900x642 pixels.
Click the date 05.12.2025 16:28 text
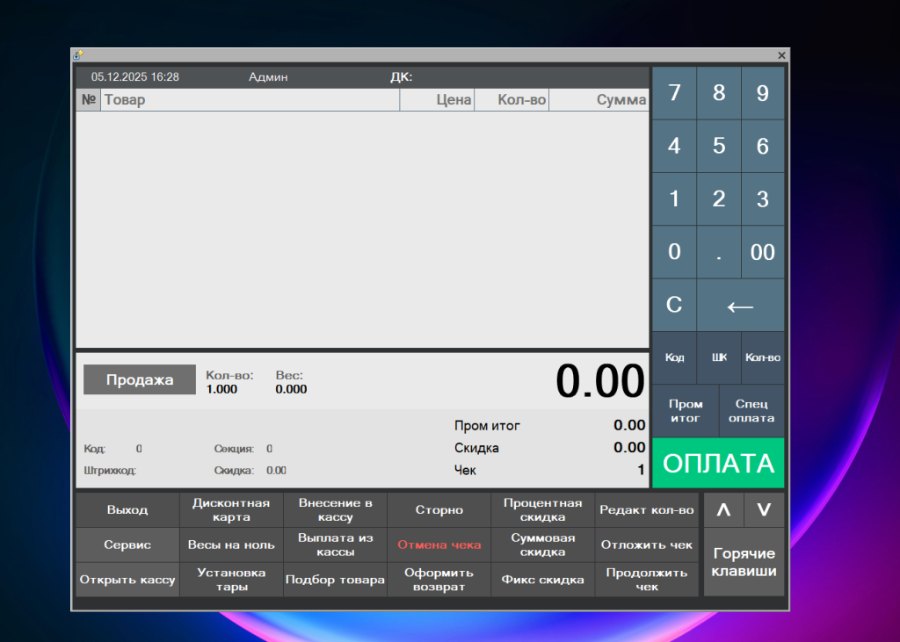coord(135,77)
